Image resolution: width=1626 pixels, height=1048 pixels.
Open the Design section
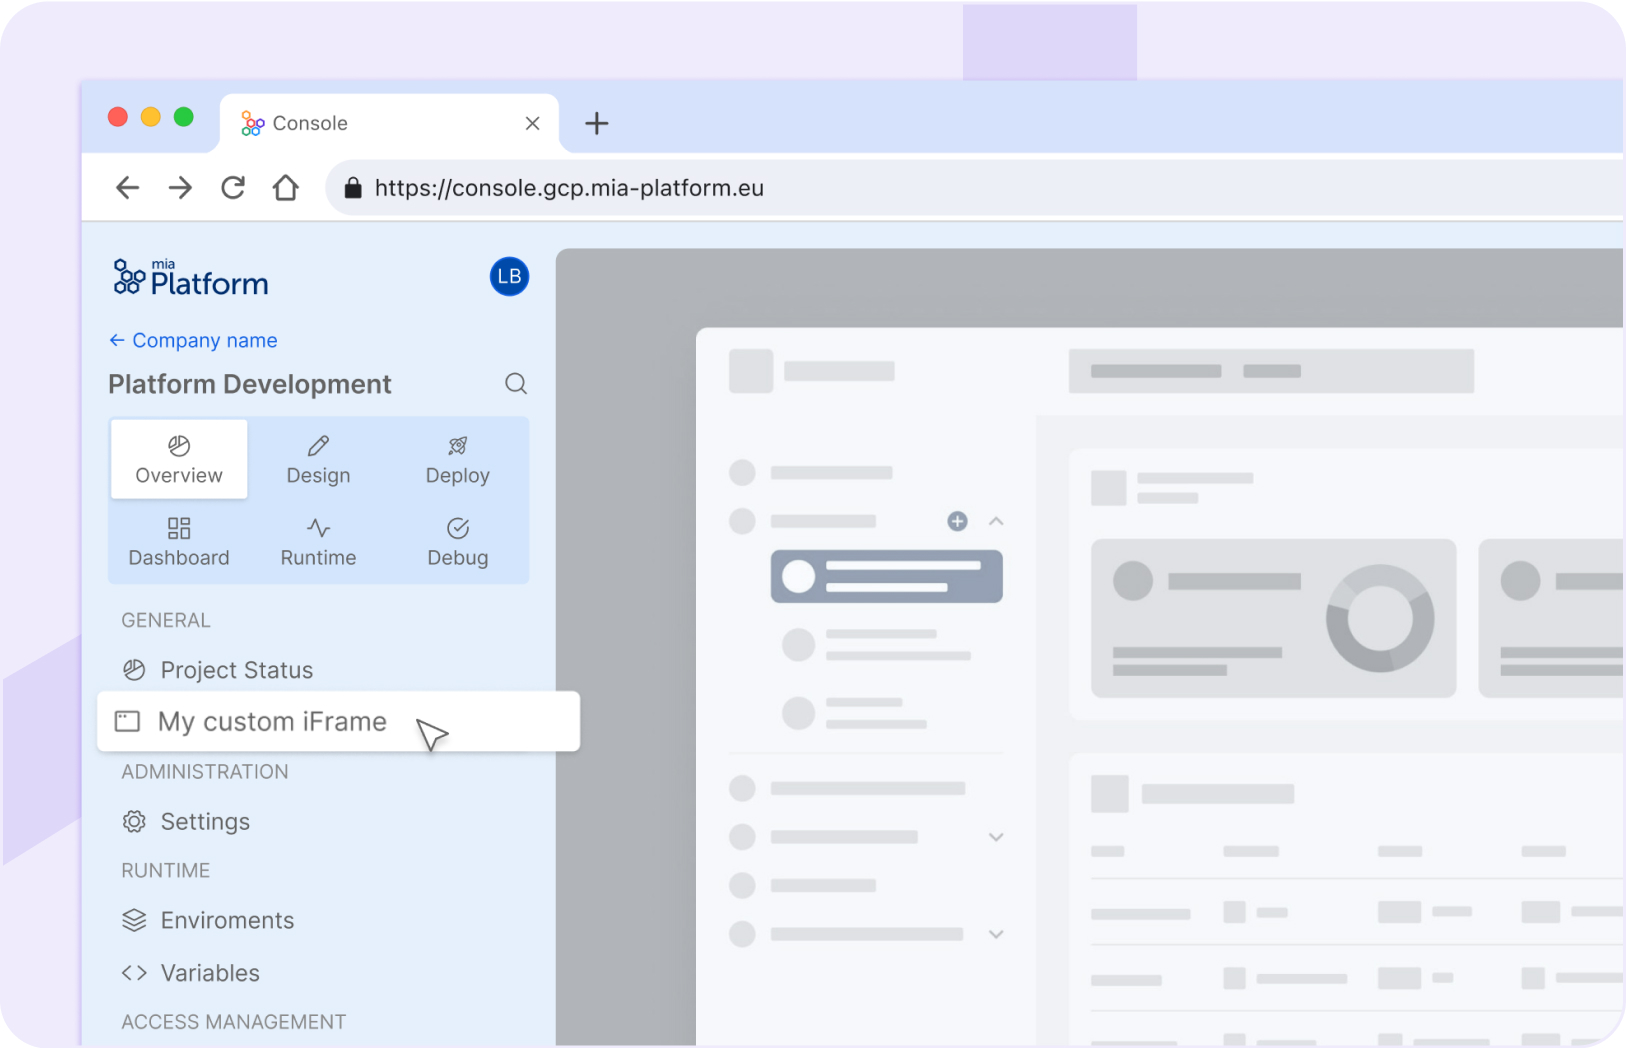pos(317,460)
